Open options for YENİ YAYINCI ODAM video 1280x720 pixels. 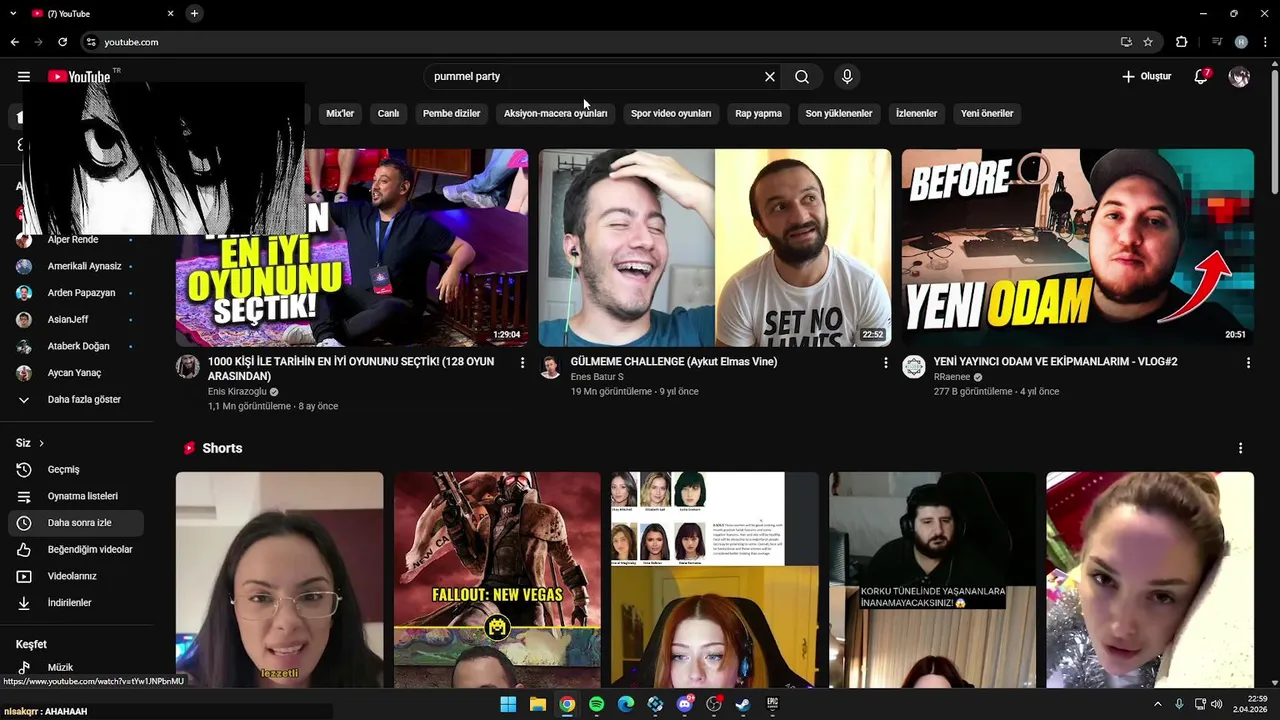(1248, 363)
